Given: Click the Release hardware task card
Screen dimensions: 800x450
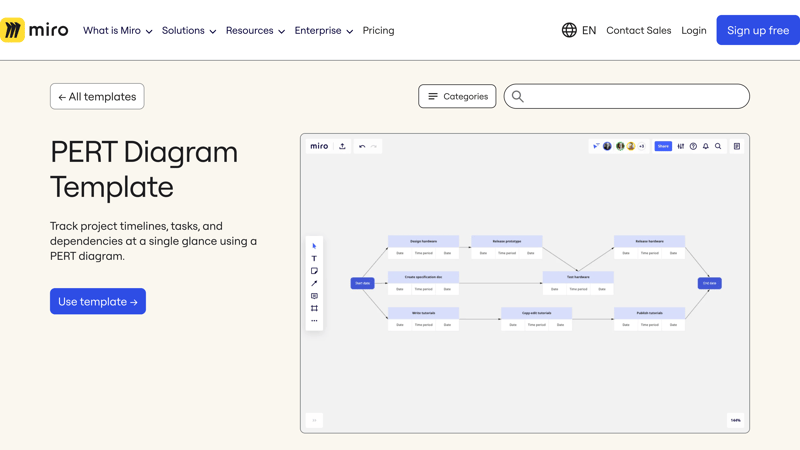Looking at the screenshot, I should point(649,247).
